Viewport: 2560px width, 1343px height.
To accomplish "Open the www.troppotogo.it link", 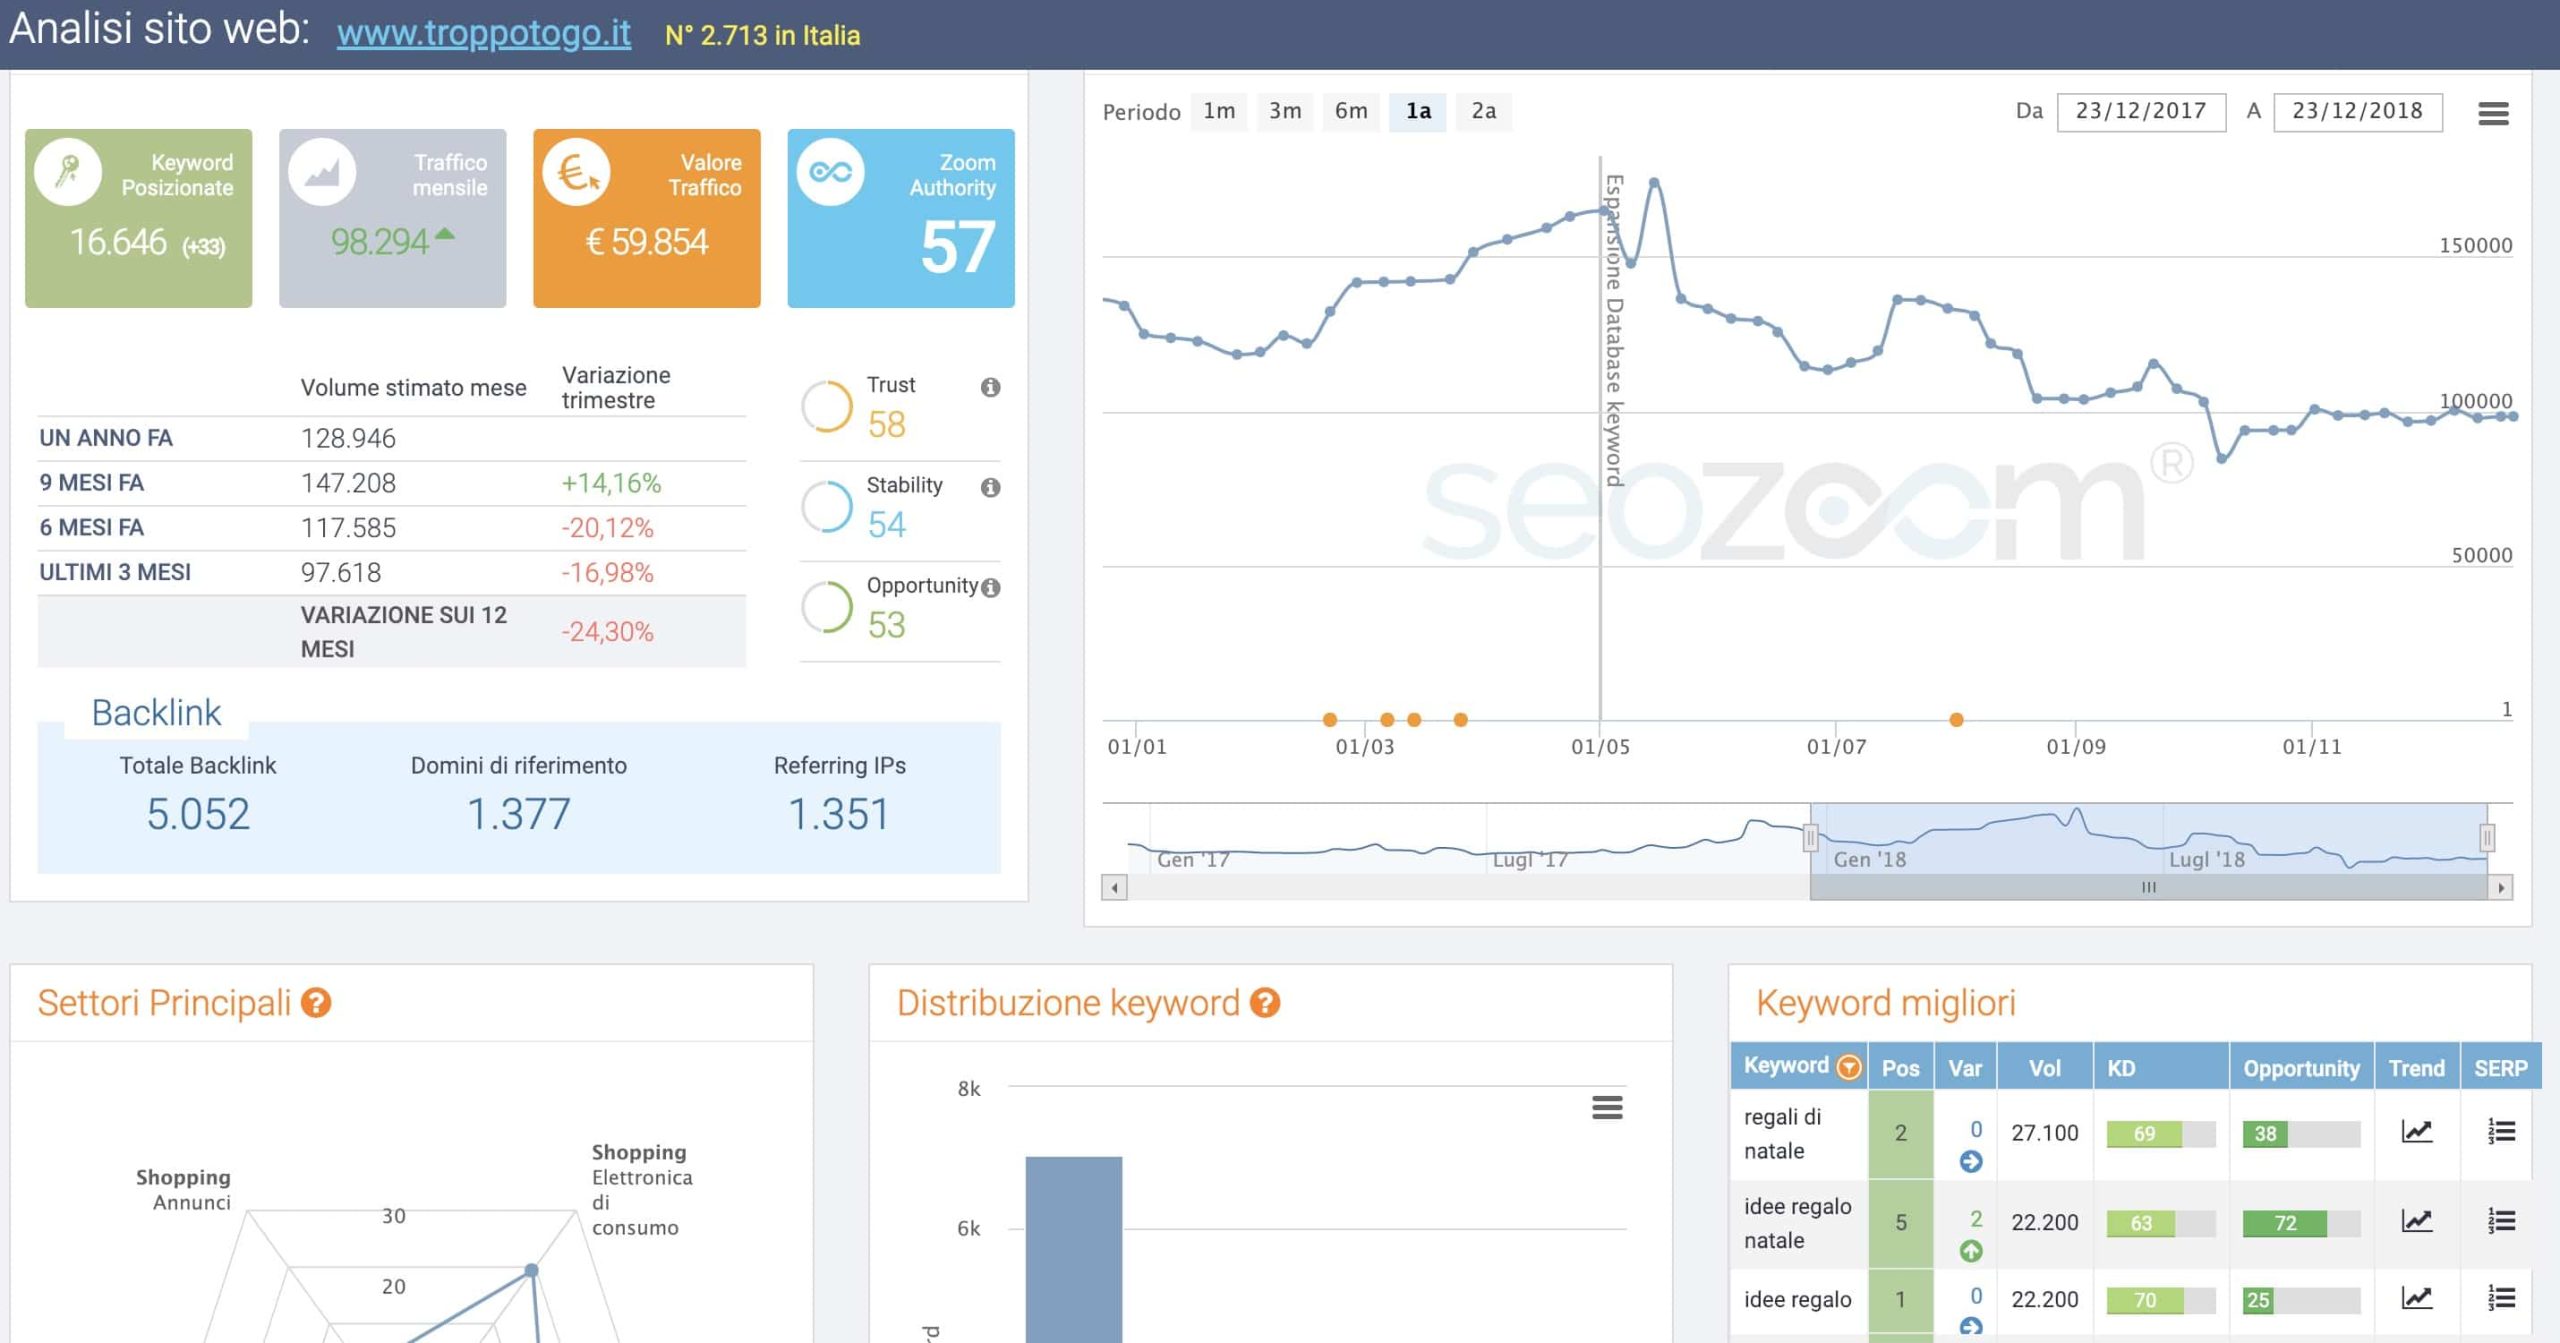I will click(x=484, y=33).
